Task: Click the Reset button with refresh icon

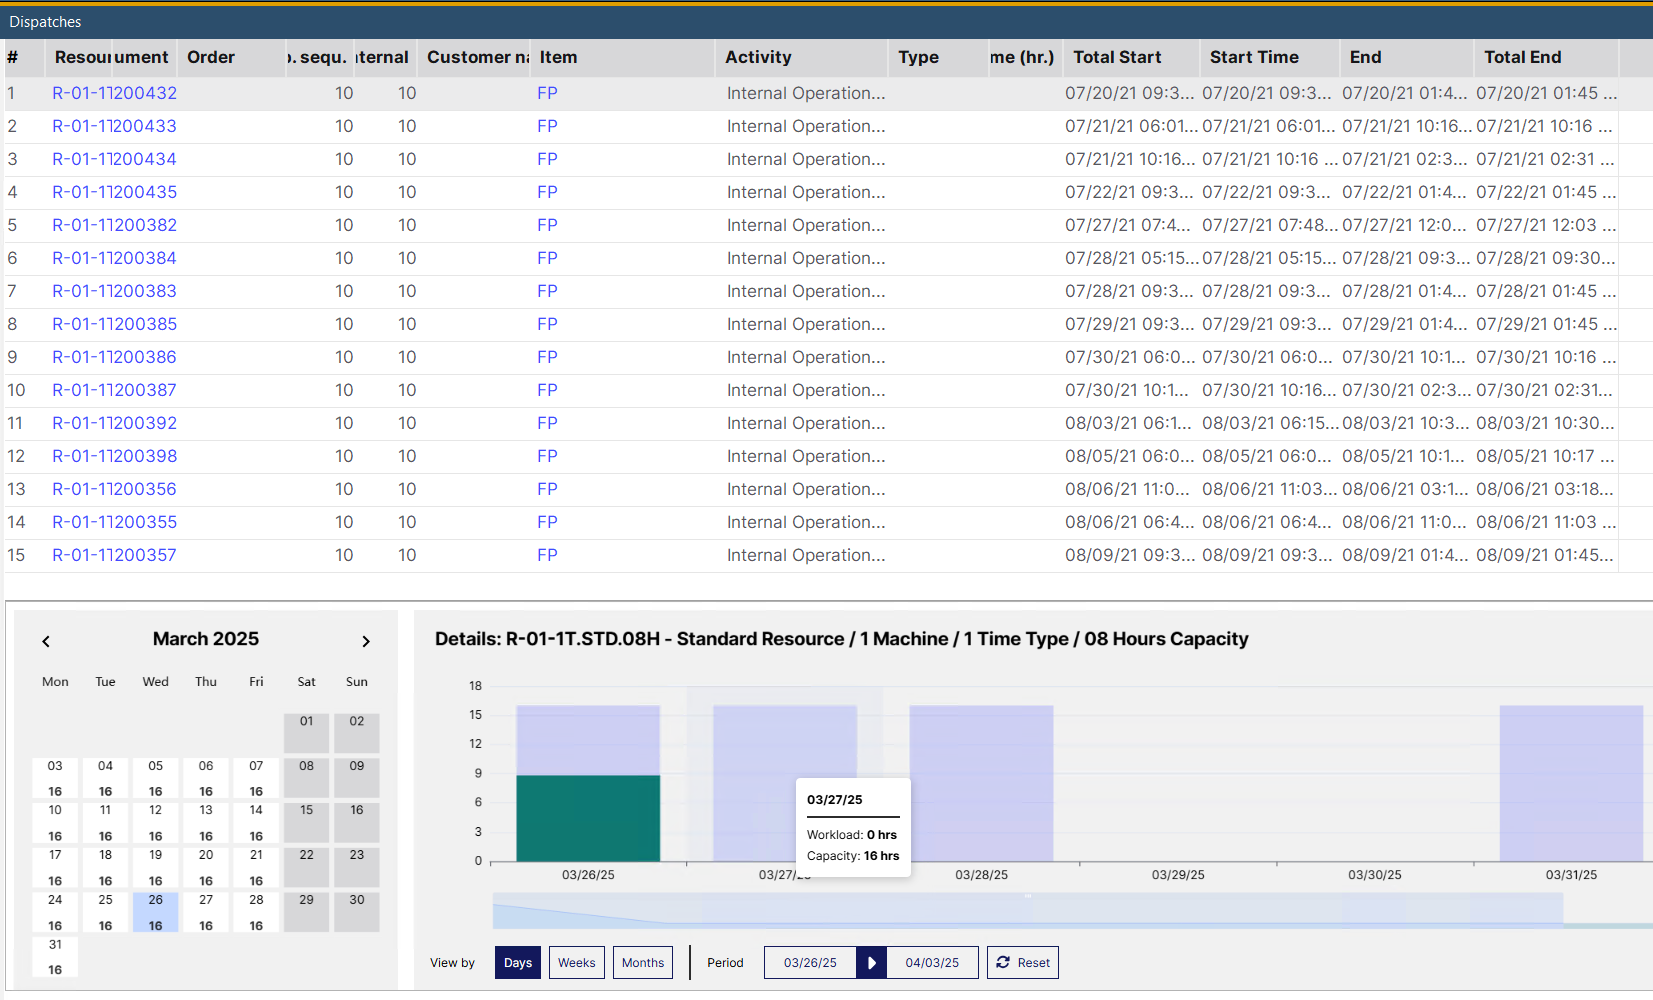Action: [1022, 963]
